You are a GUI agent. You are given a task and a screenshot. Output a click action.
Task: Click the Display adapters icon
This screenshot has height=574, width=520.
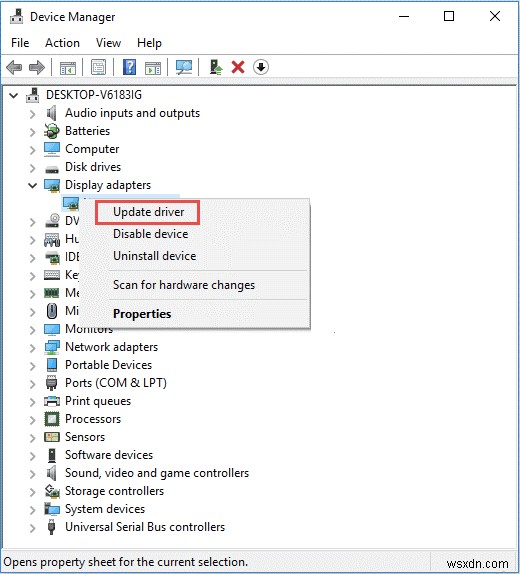click(x=52, y=186)
